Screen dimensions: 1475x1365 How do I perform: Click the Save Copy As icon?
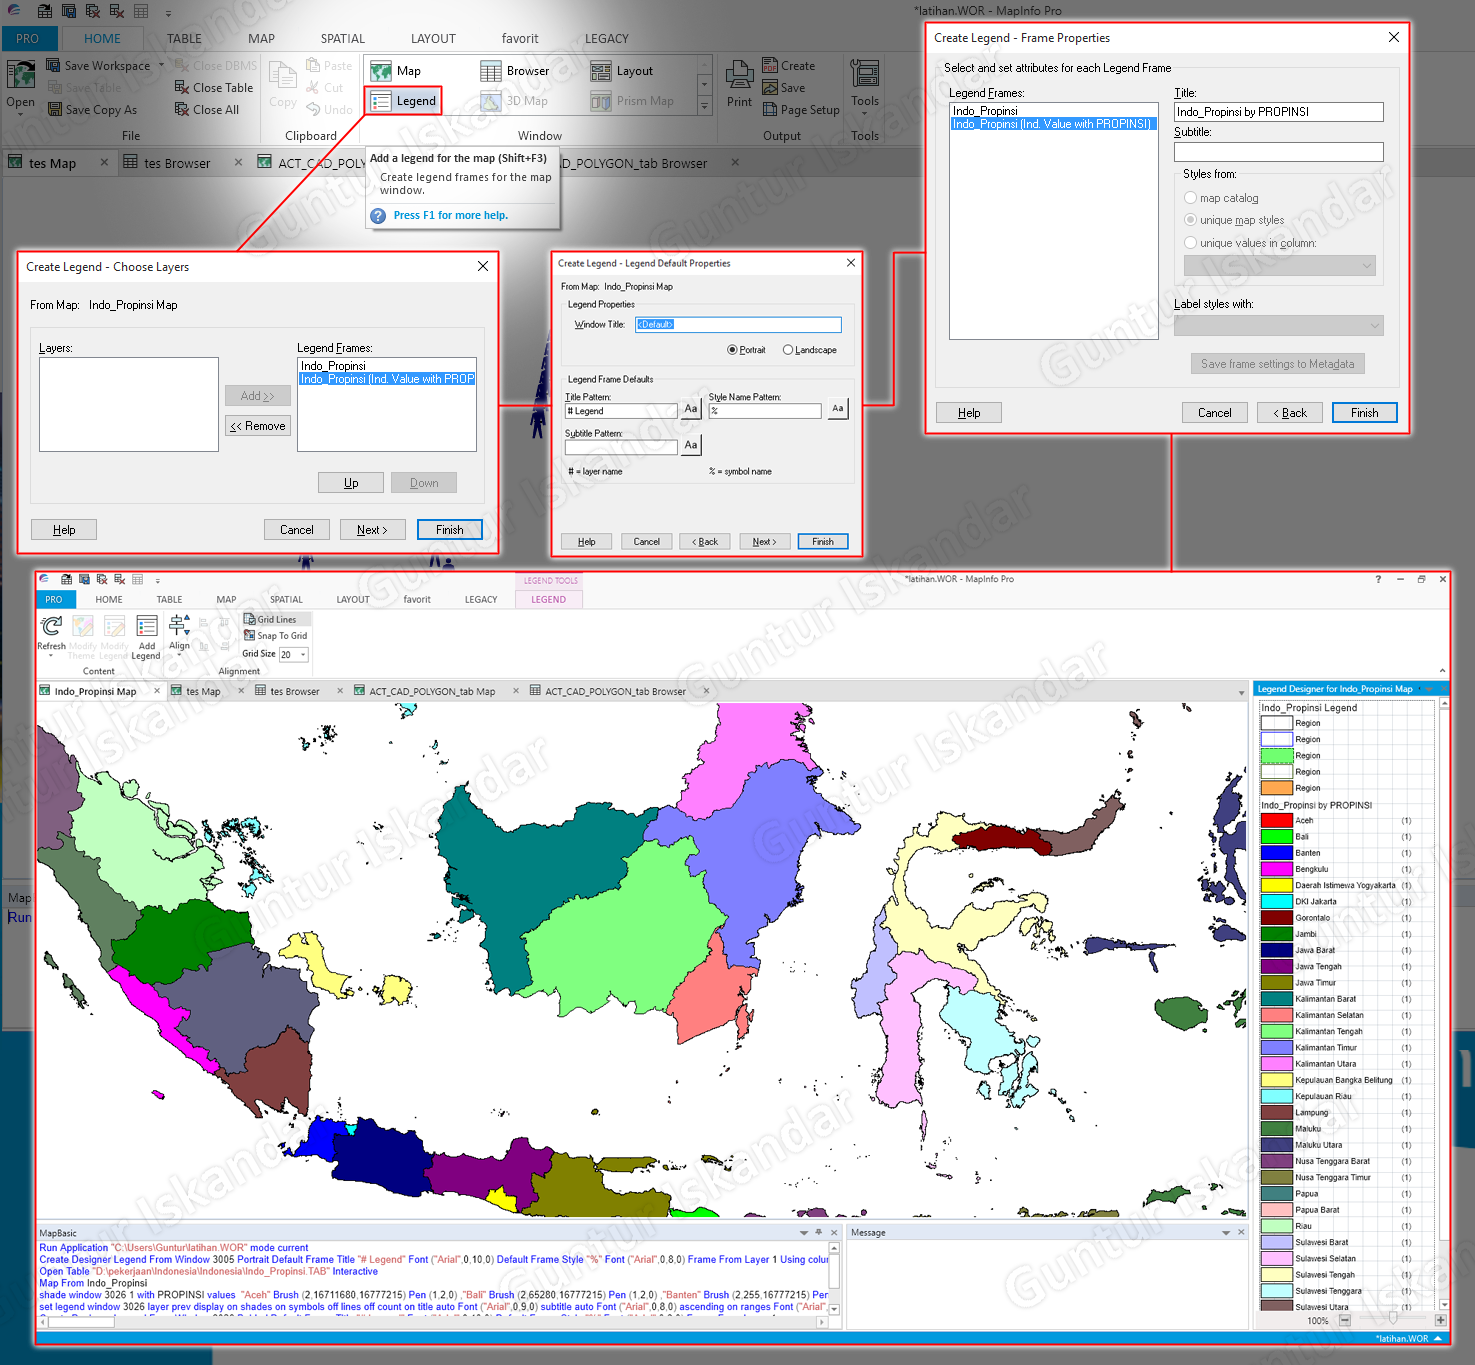click(x=54, y=110)
